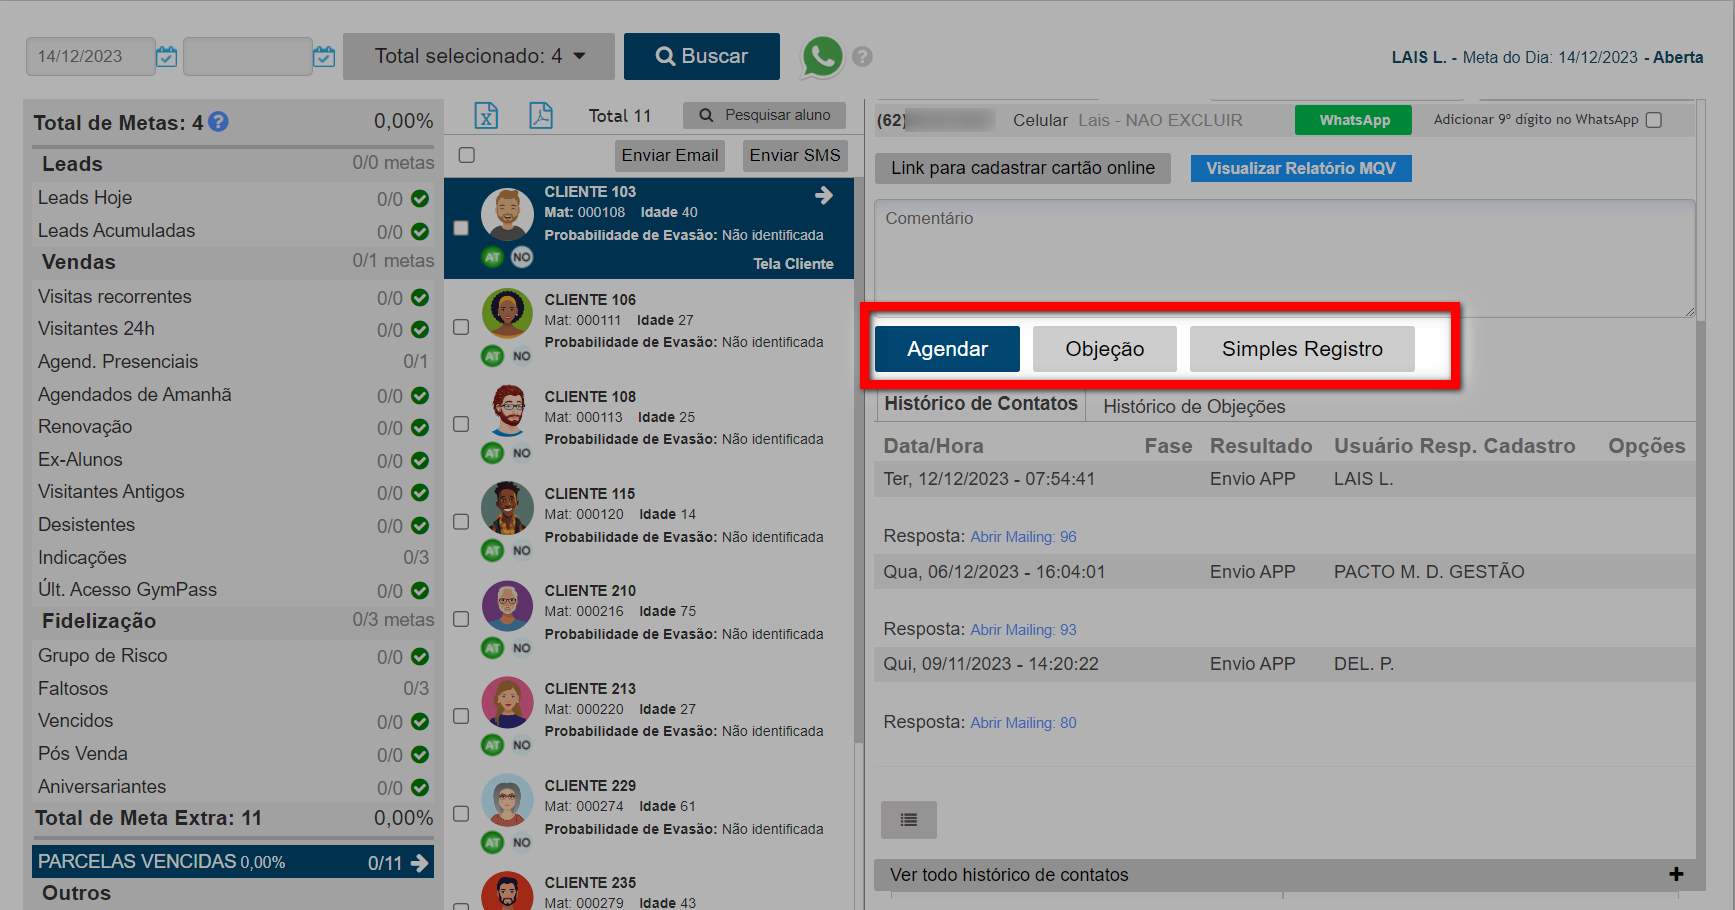
Task: Enable Adicionar 9º dígito no WhatsApp
Action: pos(1654,120)
